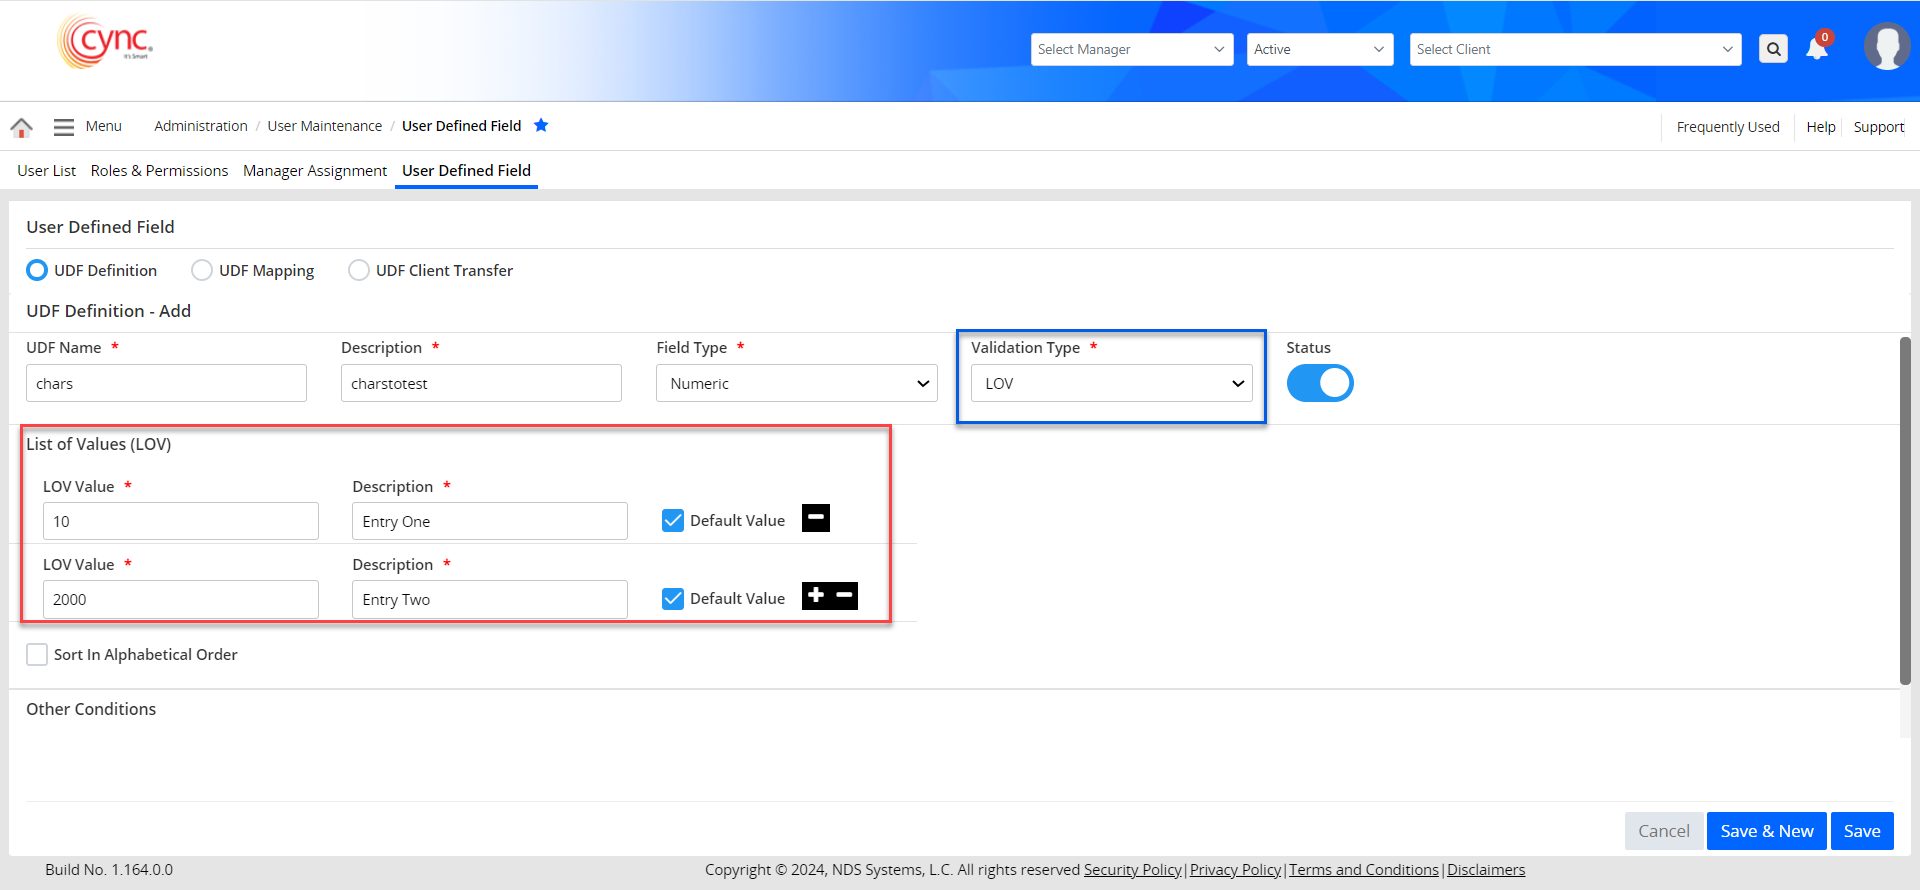Click the home icon in breadcrumb bar
This screenshot has width=1920, height=890.
(x=21, y=127)
